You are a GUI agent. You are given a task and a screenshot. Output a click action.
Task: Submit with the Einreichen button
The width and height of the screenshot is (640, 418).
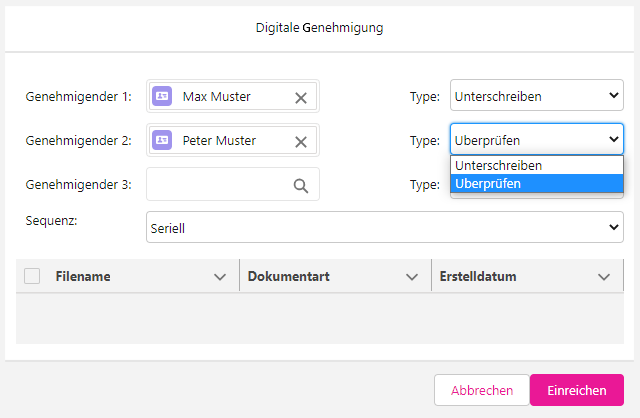point(576,390)
